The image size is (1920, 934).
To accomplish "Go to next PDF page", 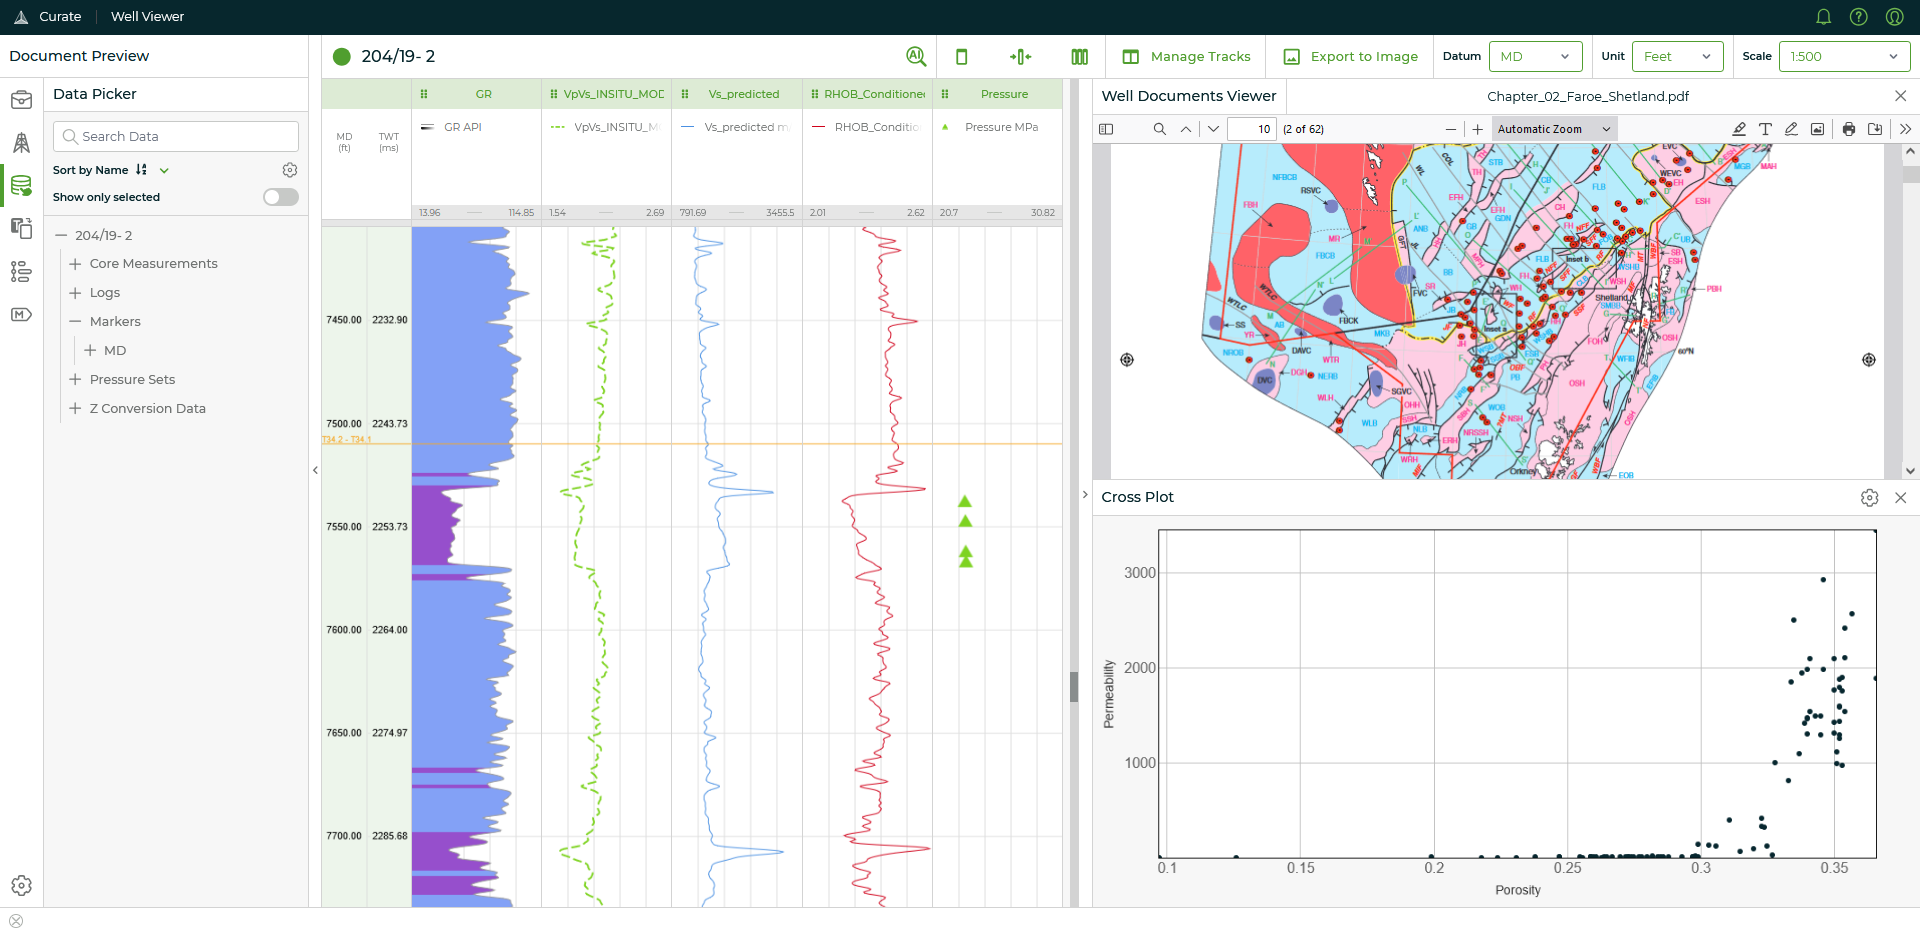I will 1213,129.
